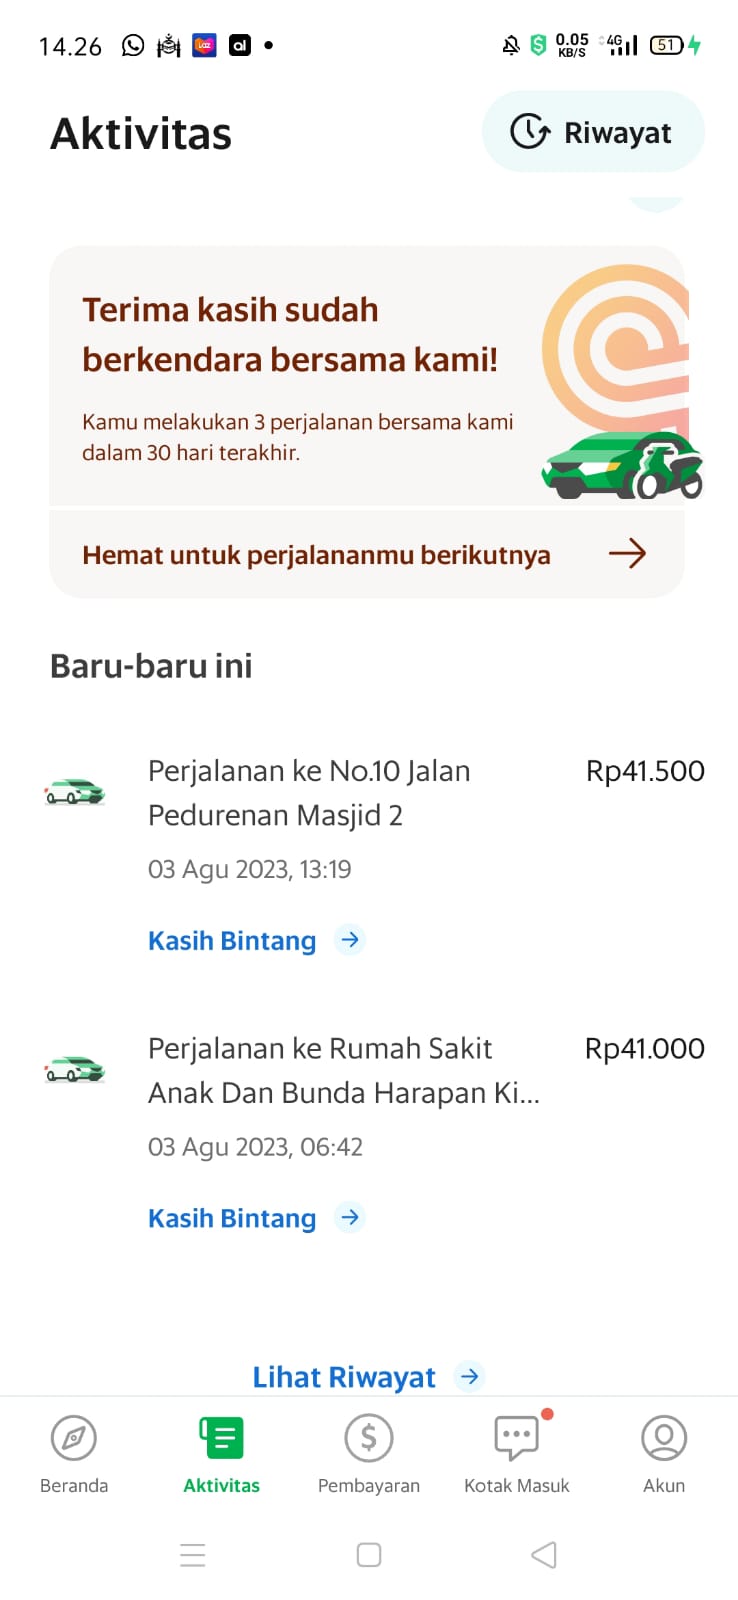This screenshot has width=738, height=1600.
Task: Open Hemat untuk perjalananmu berikutnya offer
Action: coord(316,555)
